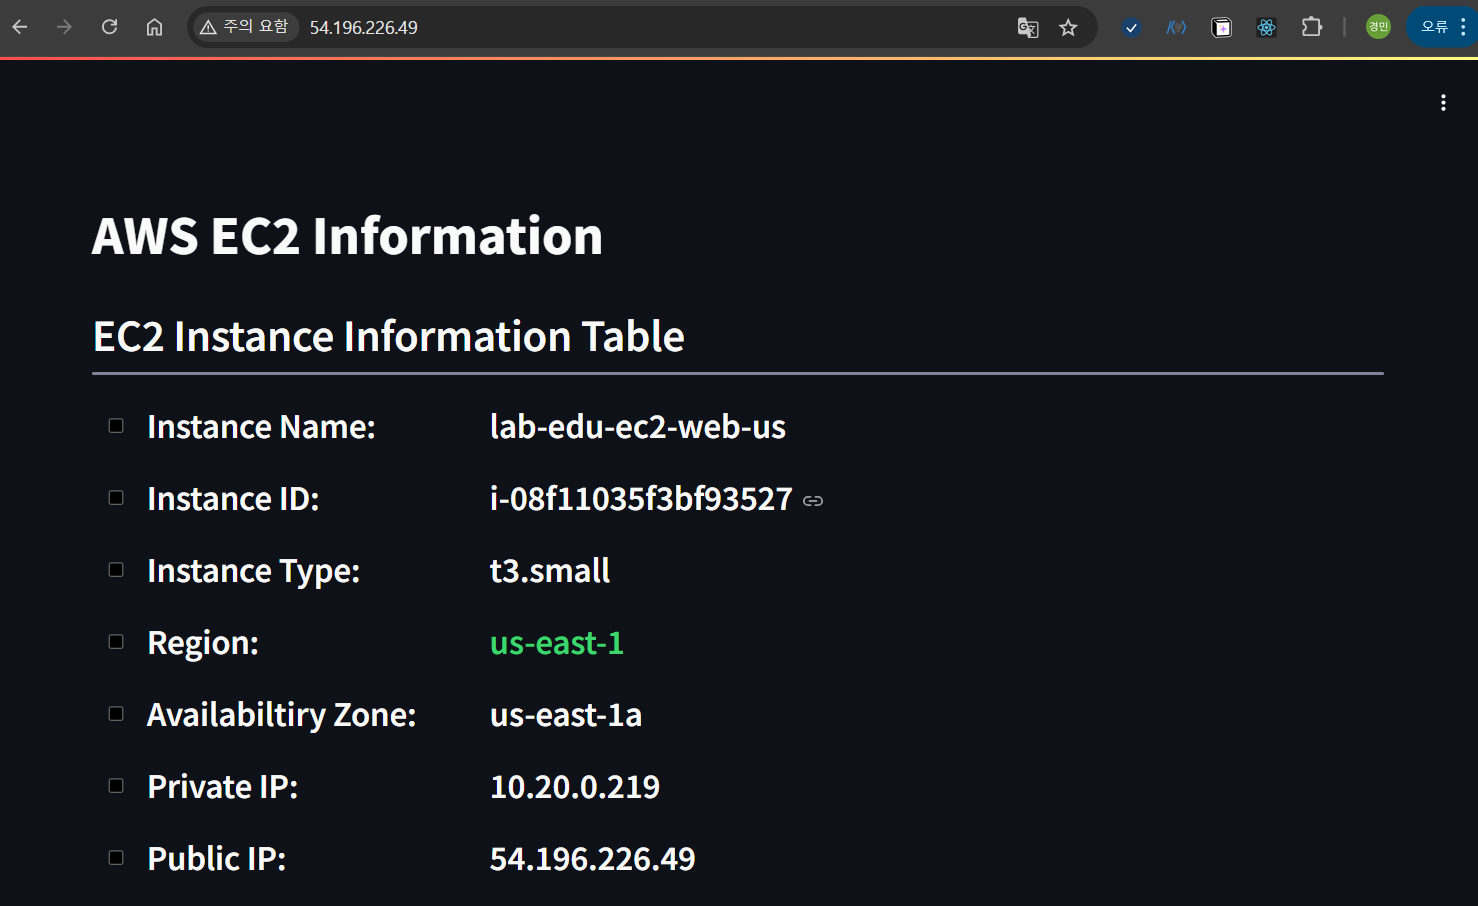The height and width of the screenshot is (906, 1478).
Task: Click the Region: label
Action: click(x=203, y=643)
